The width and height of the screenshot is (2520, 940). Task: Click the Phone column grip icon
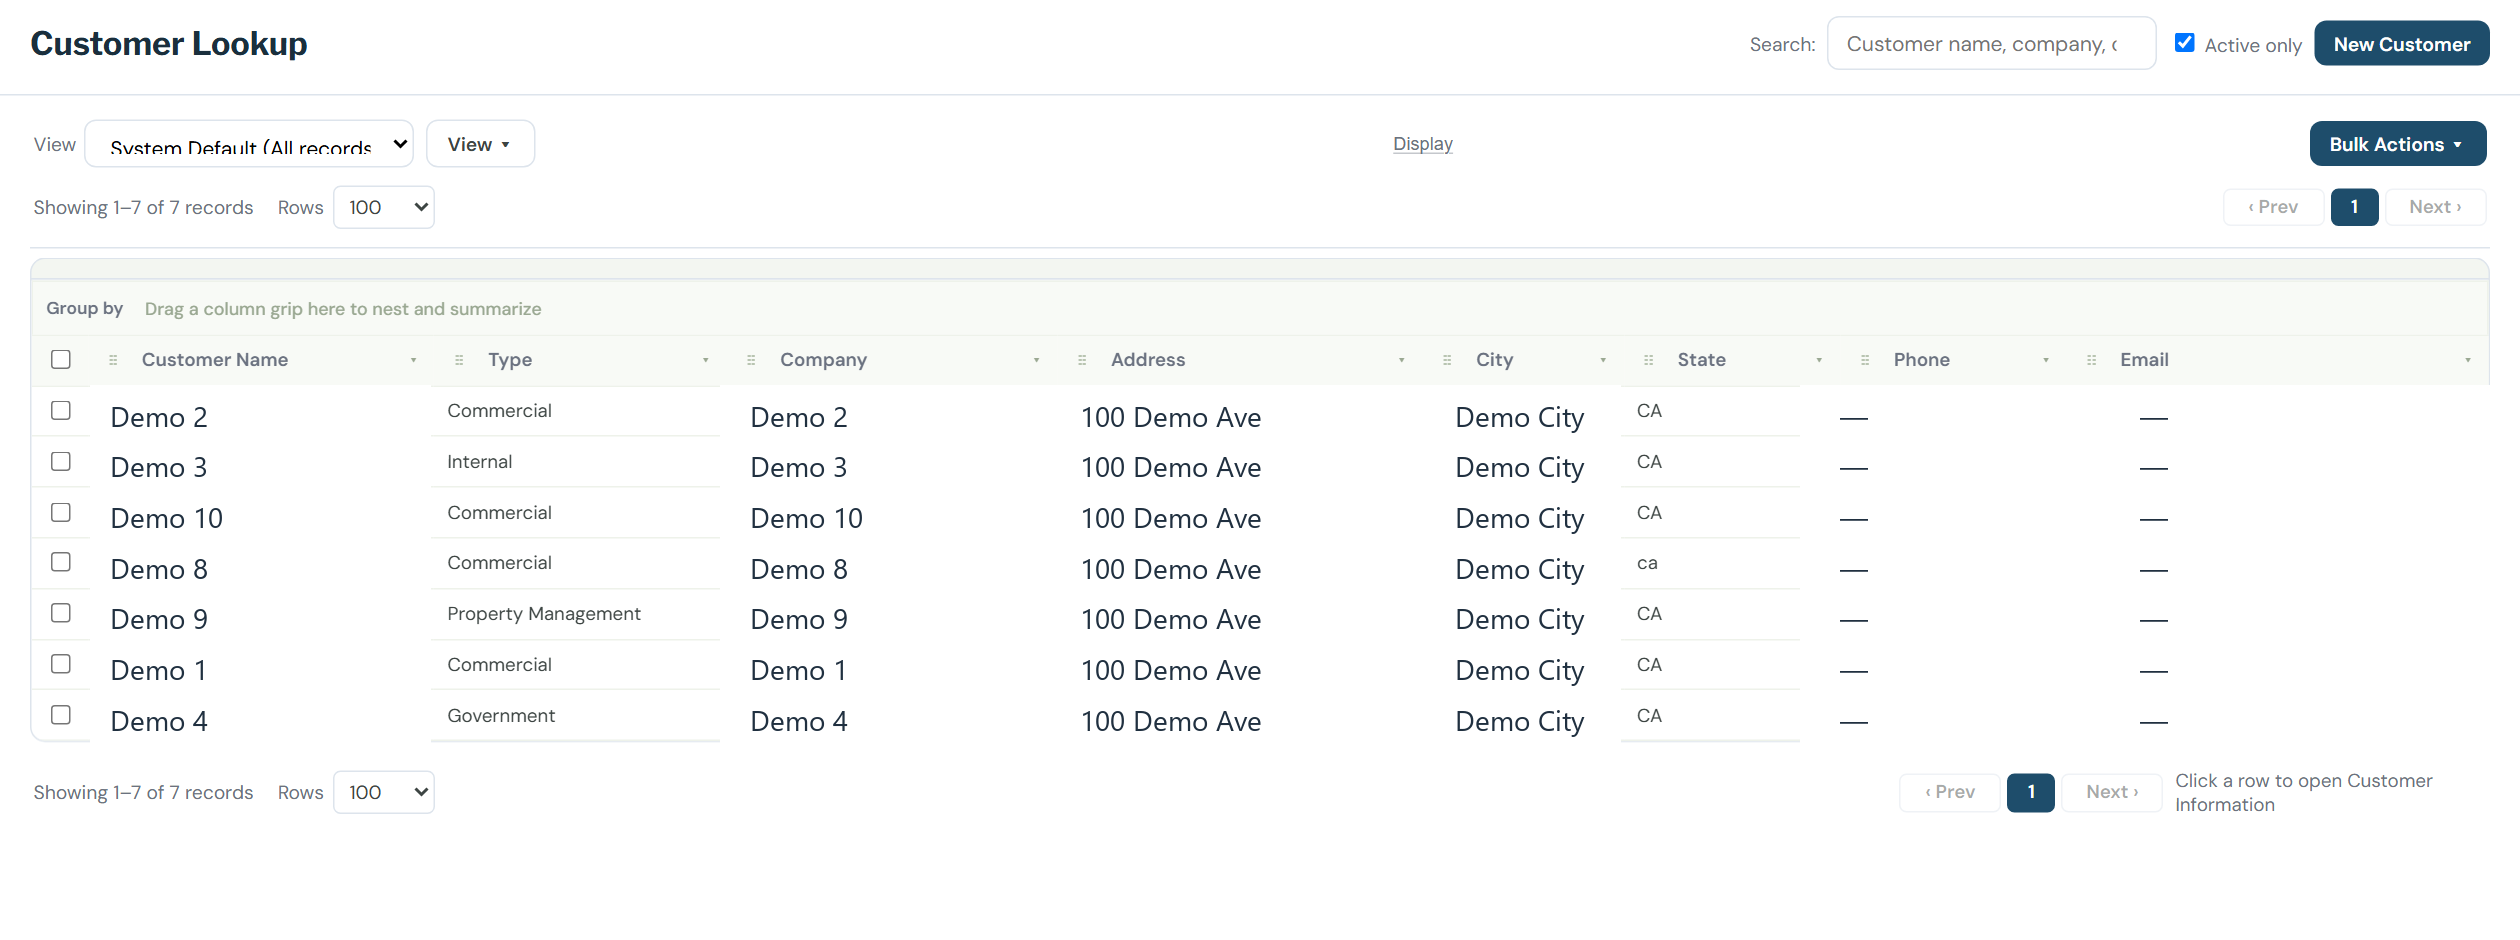[x=1865, y=360]
